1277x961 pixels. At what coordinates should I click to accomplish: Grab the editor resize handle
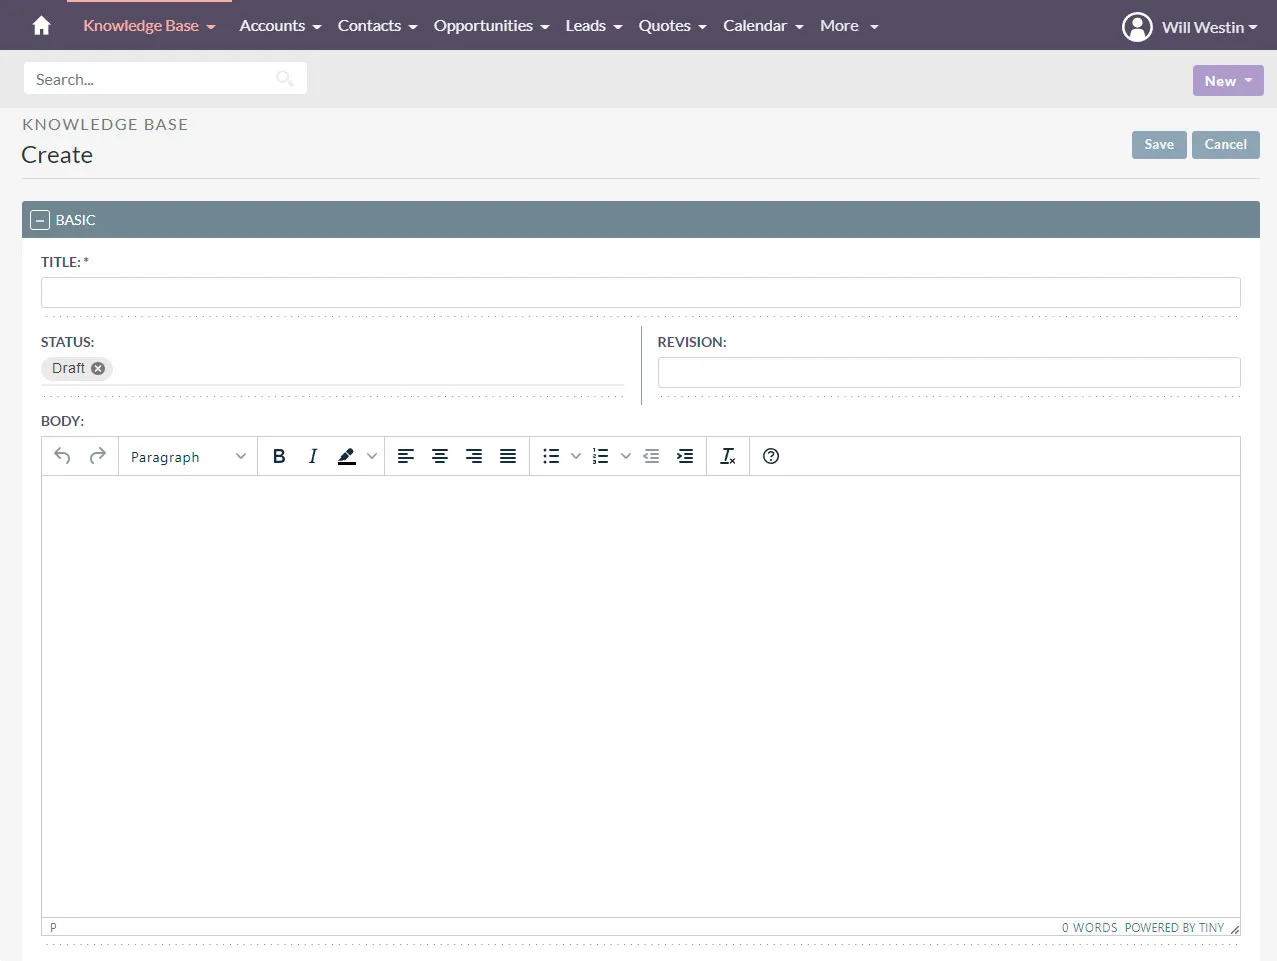[x=1235, y=929]
